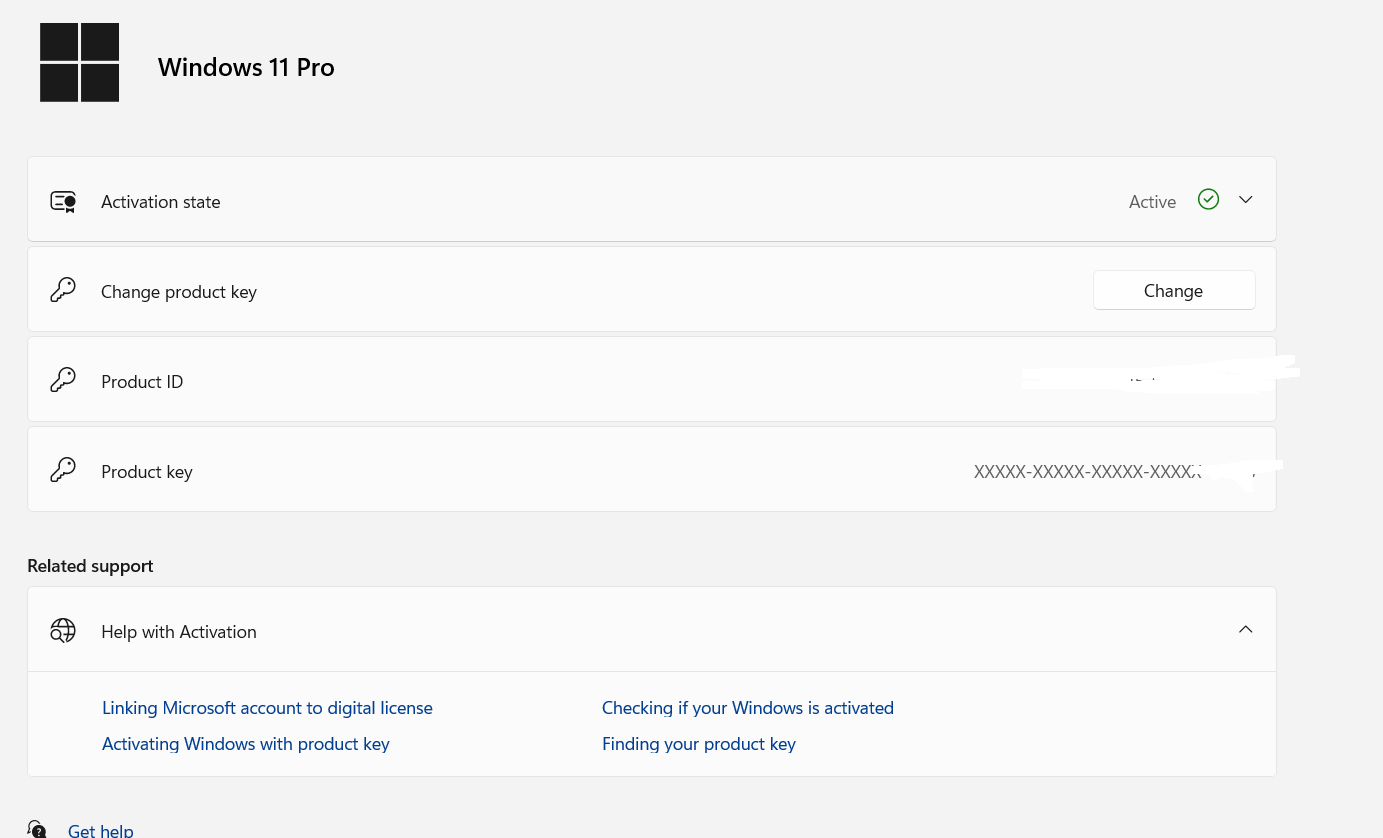Click the Activation state certificate icon

(x=63, y=202)
